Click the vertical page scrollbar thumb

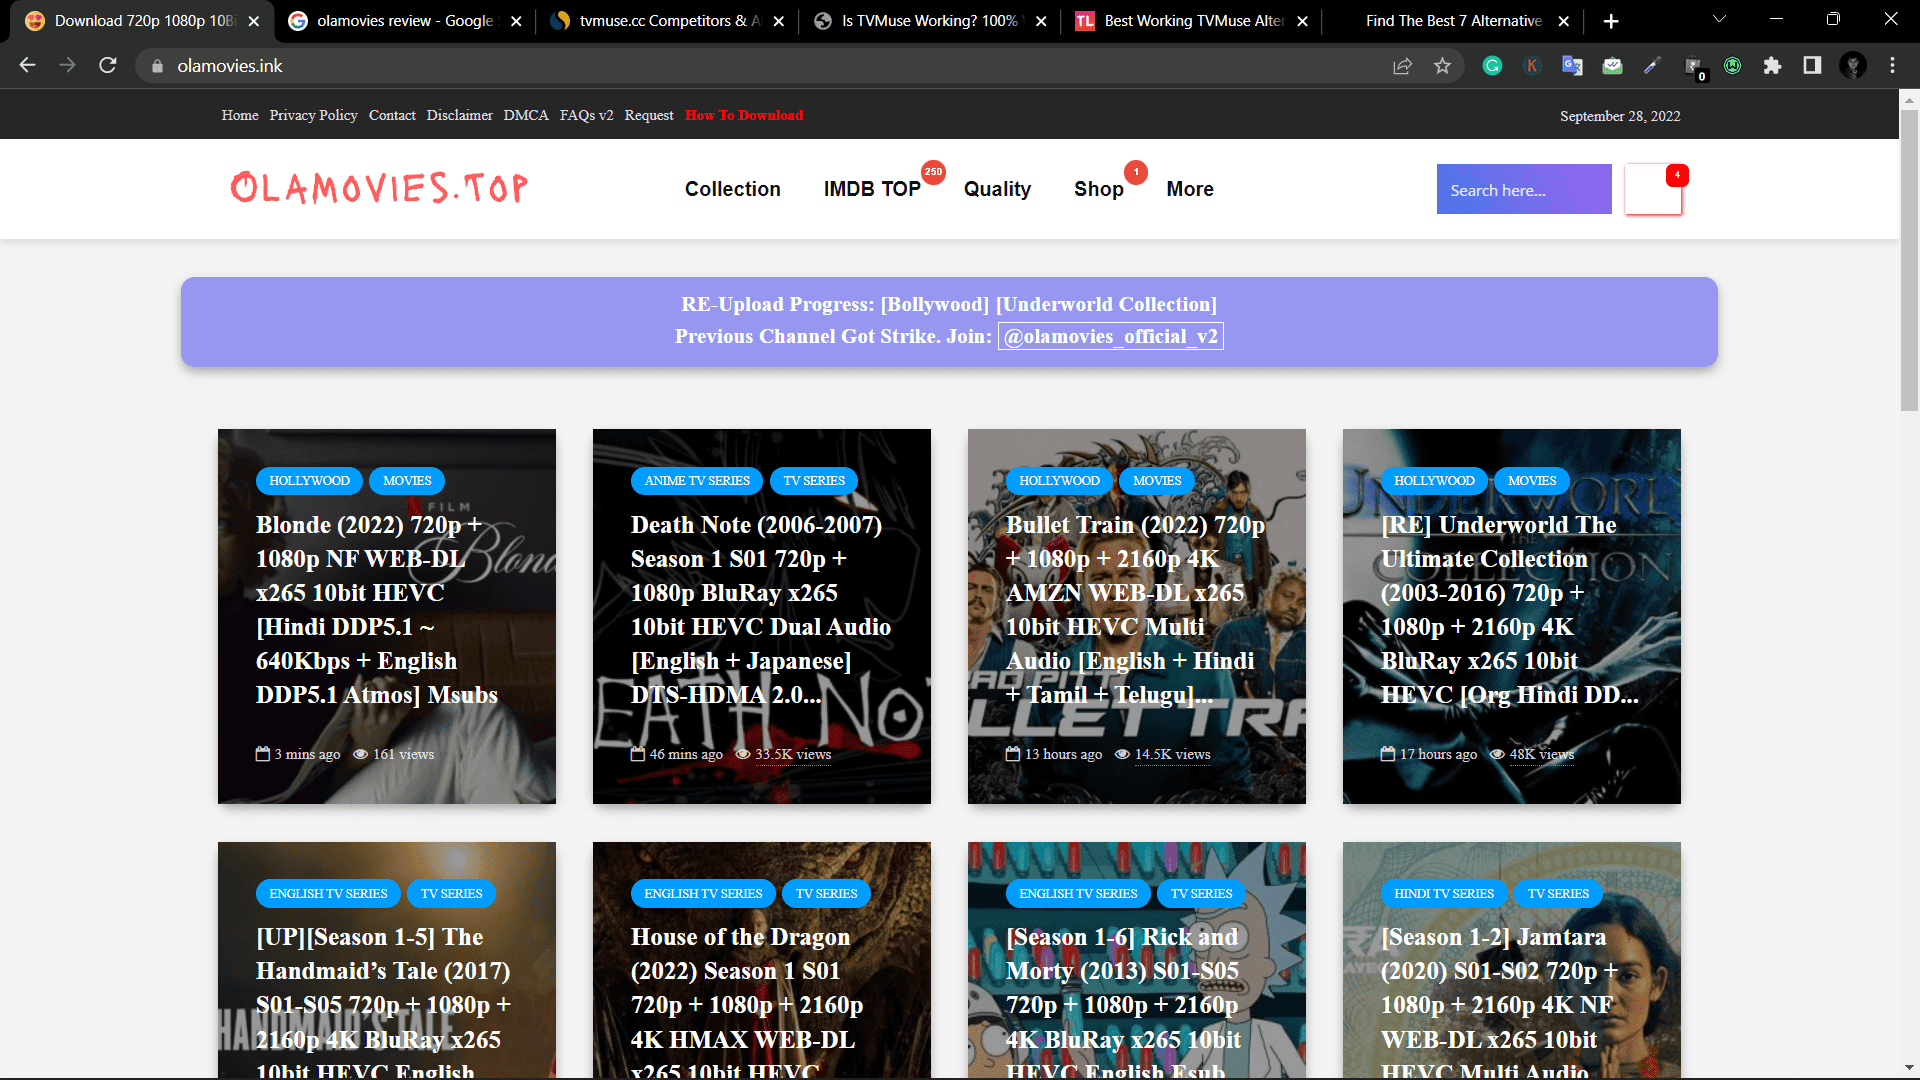tap(1909, 260)
